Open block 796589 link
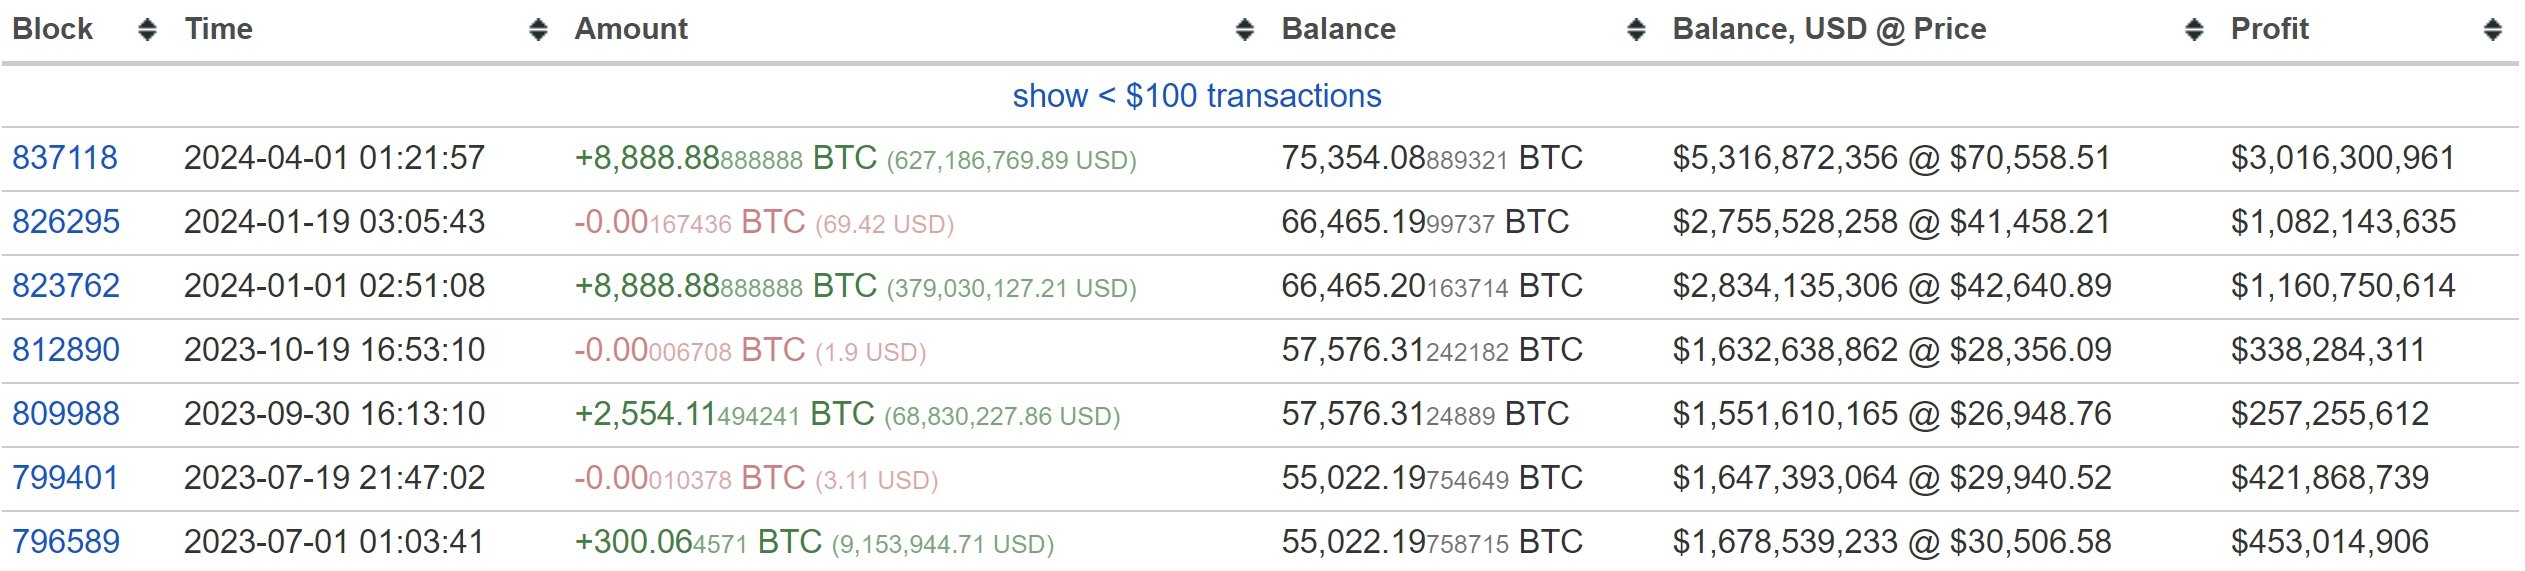Viewport: 2525px width, 571px height. pyautogui.click(x=66, y=542)
